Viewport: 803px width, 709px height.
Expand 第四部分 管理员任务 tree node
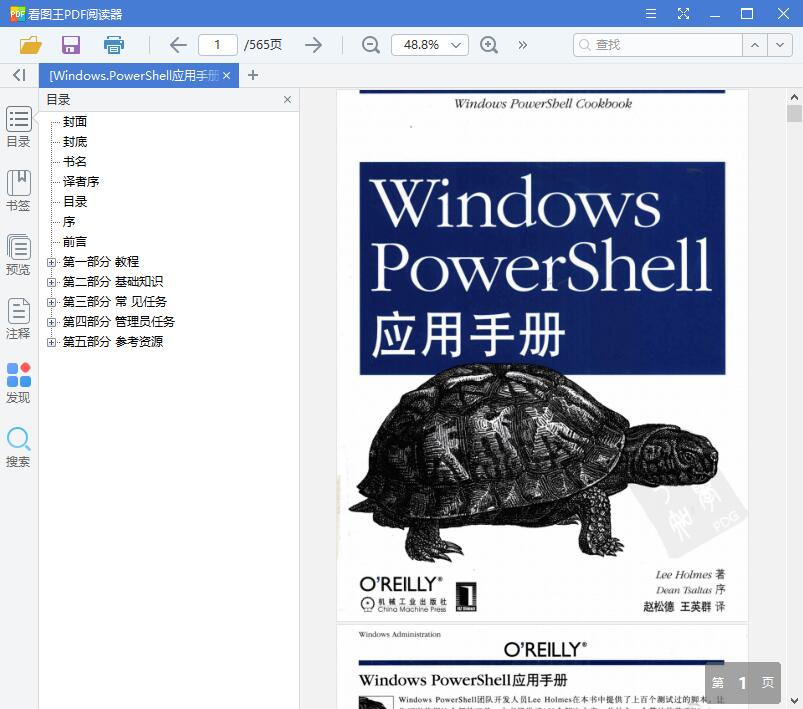pos(51,322)
